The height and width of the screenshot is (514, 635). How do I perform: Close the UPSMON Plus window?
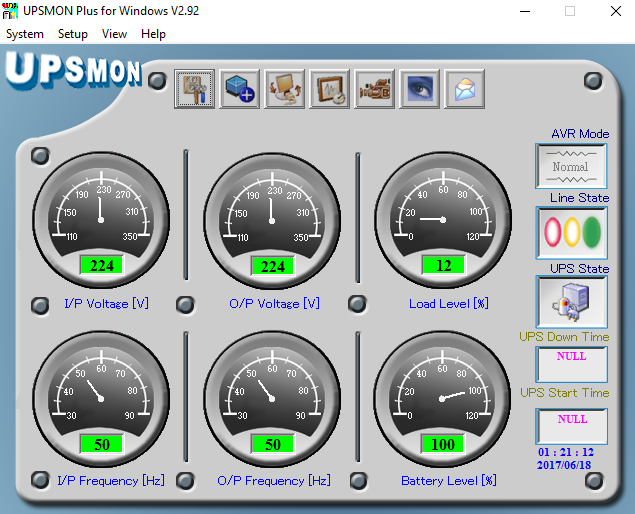[616, 11]
